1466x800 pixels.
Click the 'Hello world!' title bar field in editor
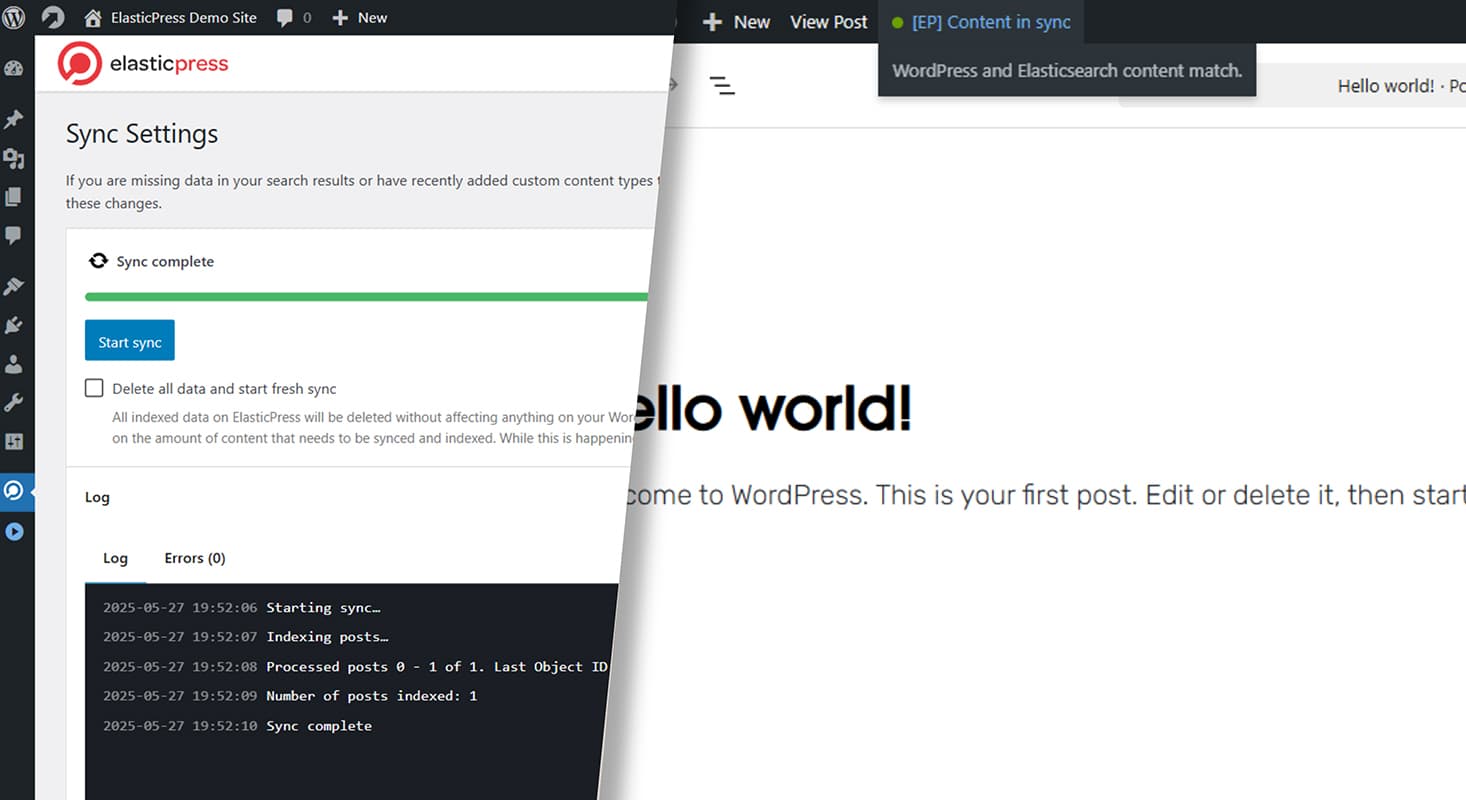click(x=1292, y=86)
